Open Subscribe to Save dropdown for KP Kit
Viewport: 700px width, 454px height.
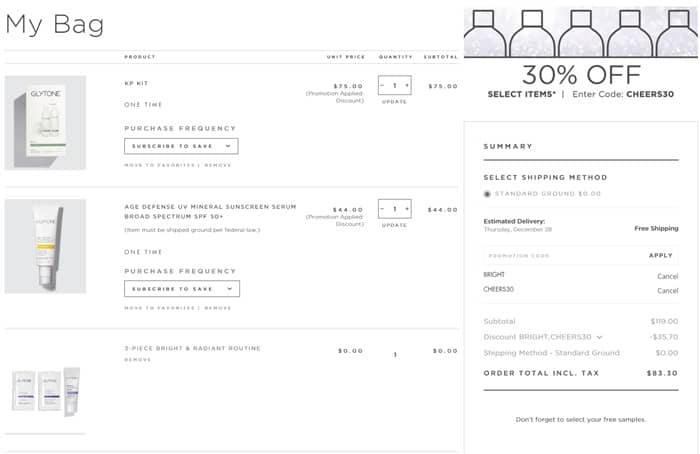[x=181, y=146]
